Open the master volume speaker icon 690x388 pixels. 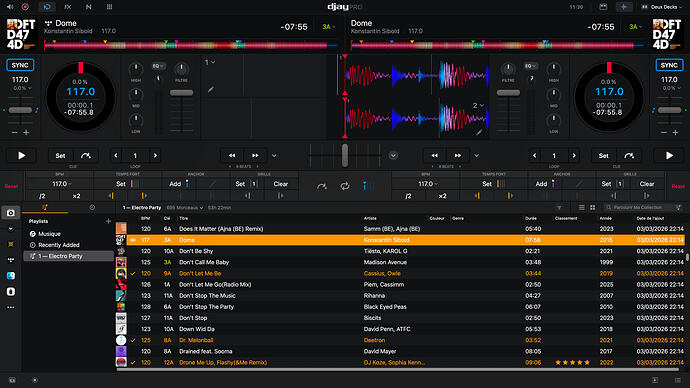10,7
